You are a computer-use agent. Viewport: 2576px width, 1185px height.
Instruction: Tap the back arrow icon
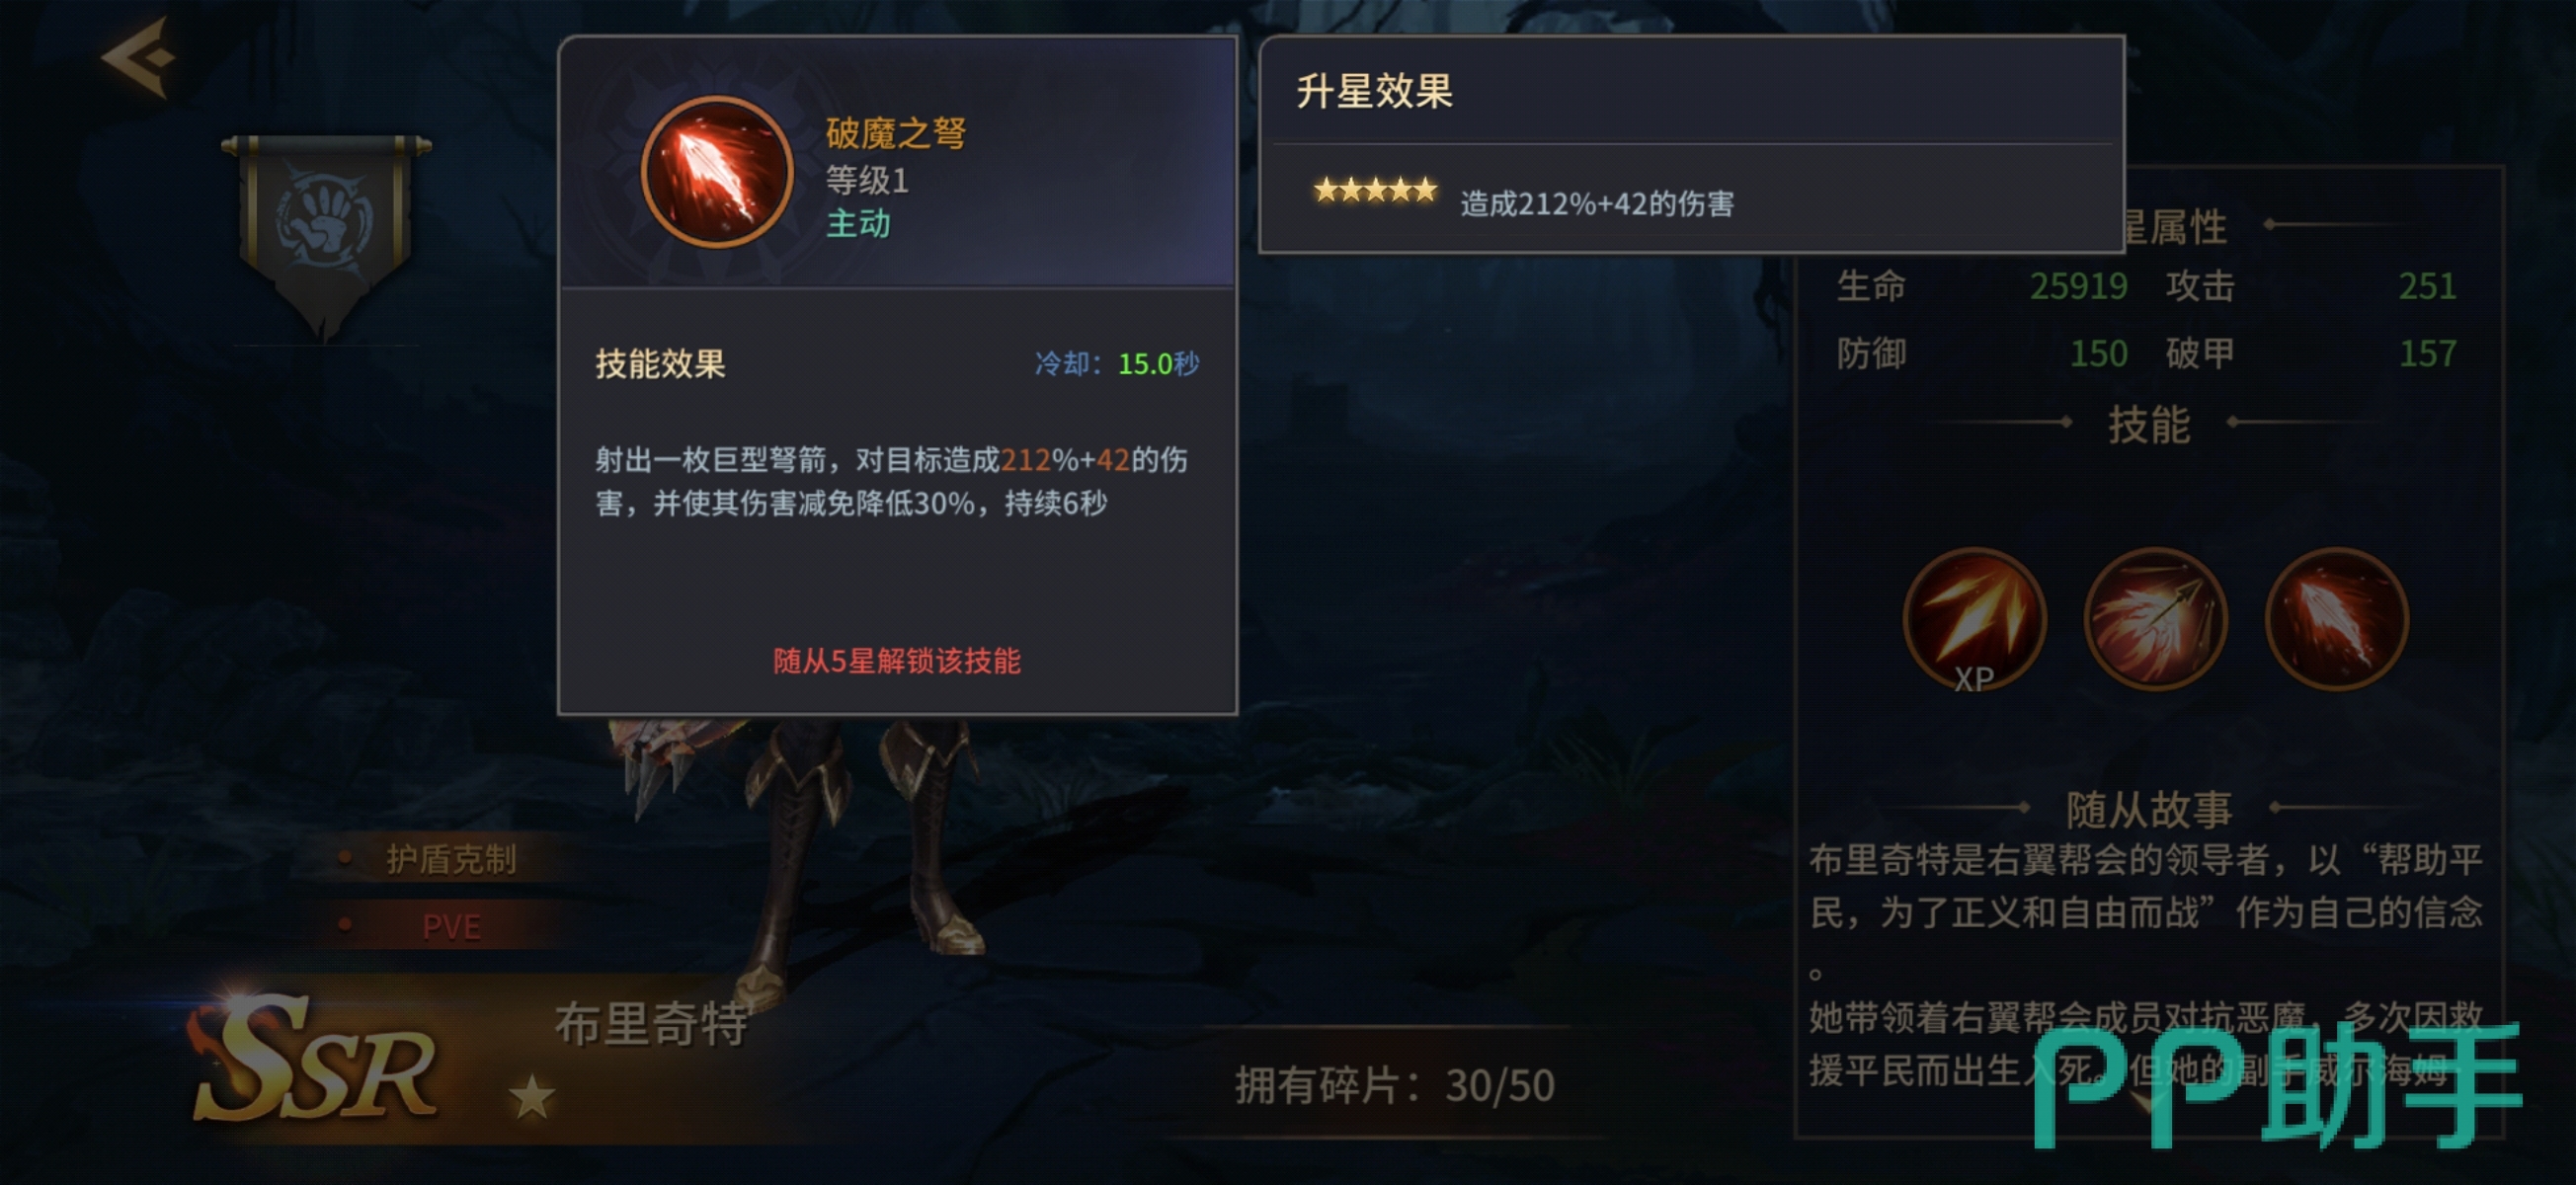coord(139,57)
